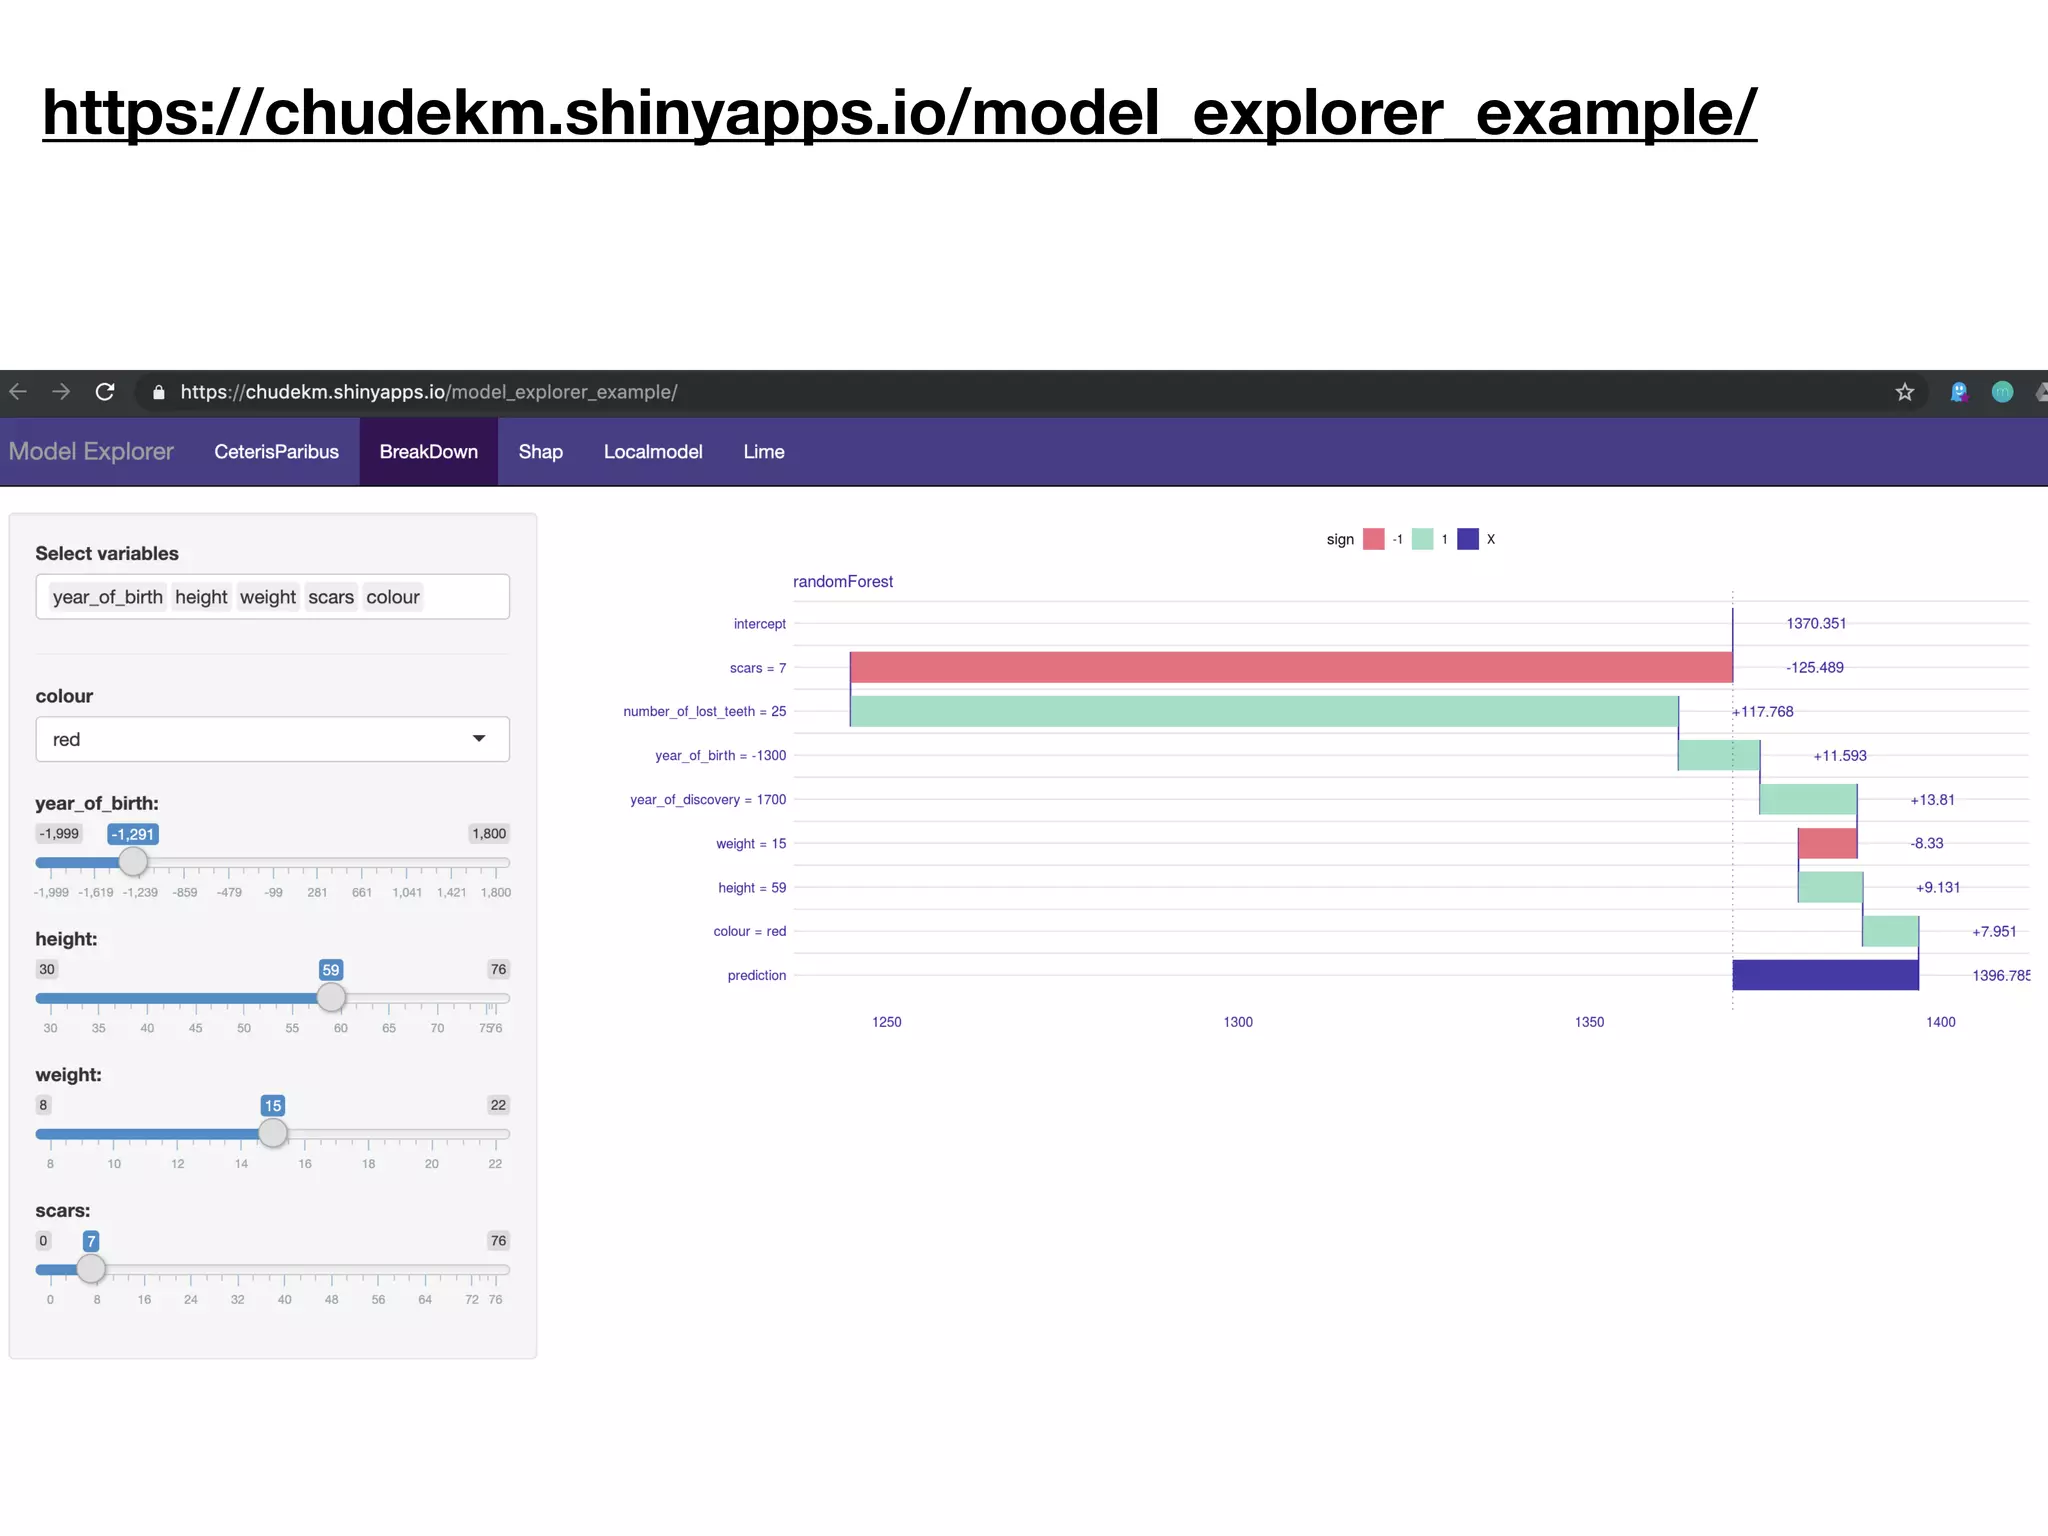The image size is (2048, 1536).
Task: Click the green 1 sign legend swatch
Action: [1422, 539]
